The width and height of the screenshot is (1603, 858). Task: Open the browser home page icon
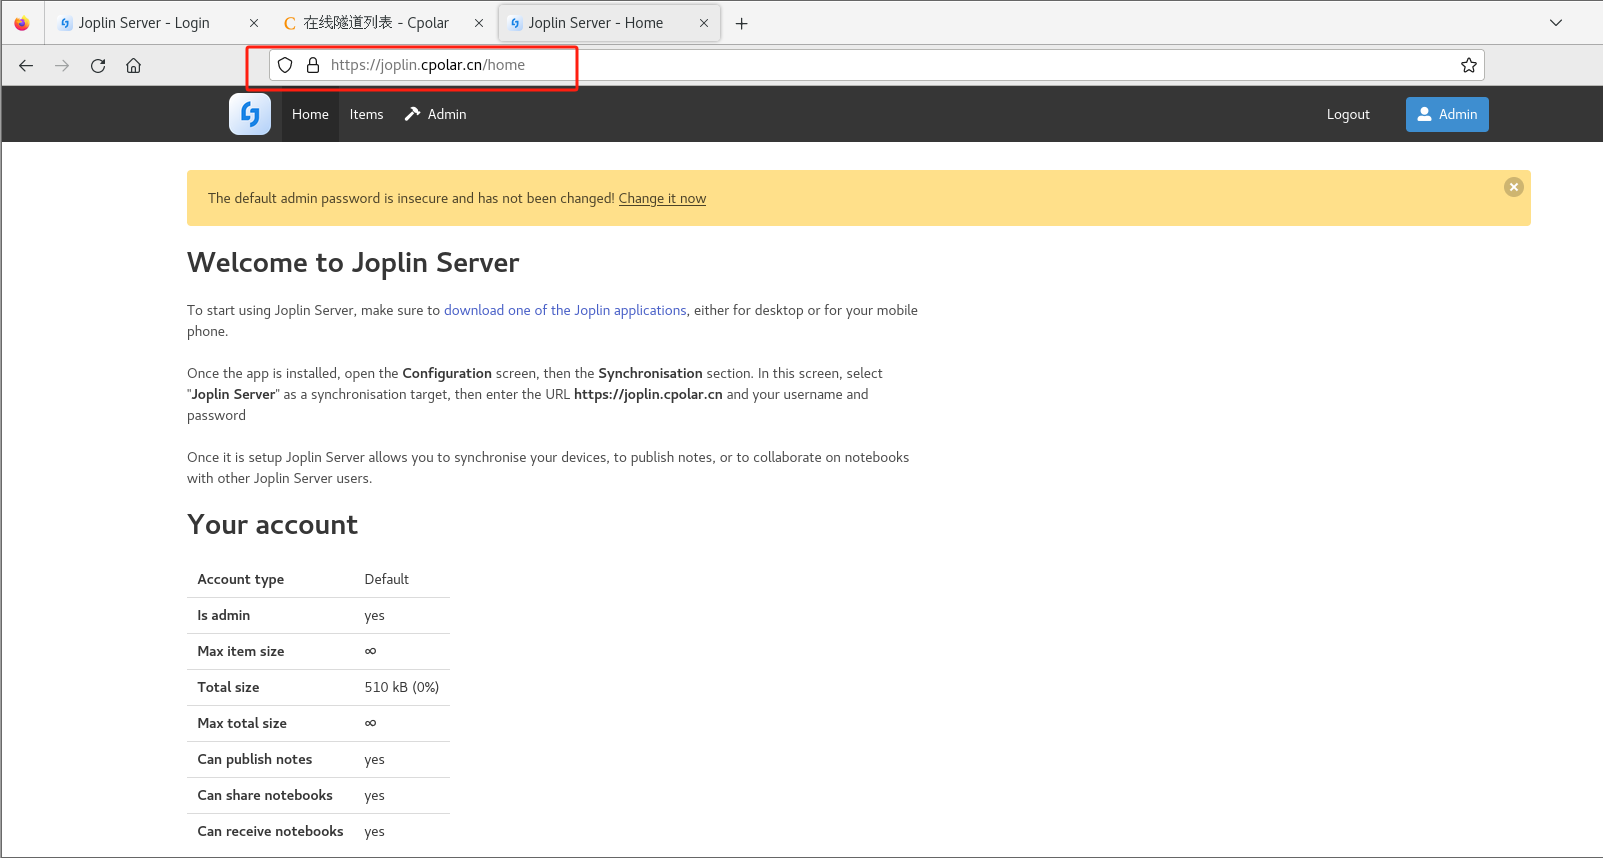[133, 65]
